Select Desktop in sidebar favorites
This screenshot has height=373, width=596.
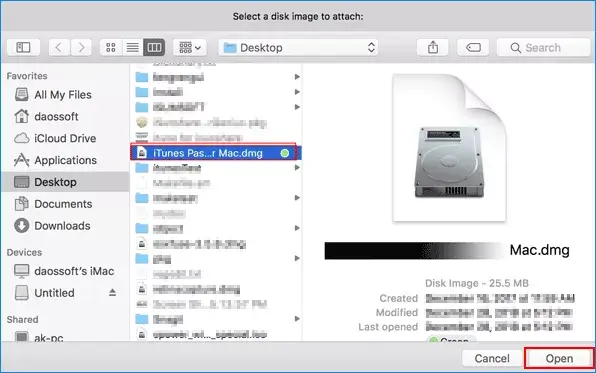(65, 182)
